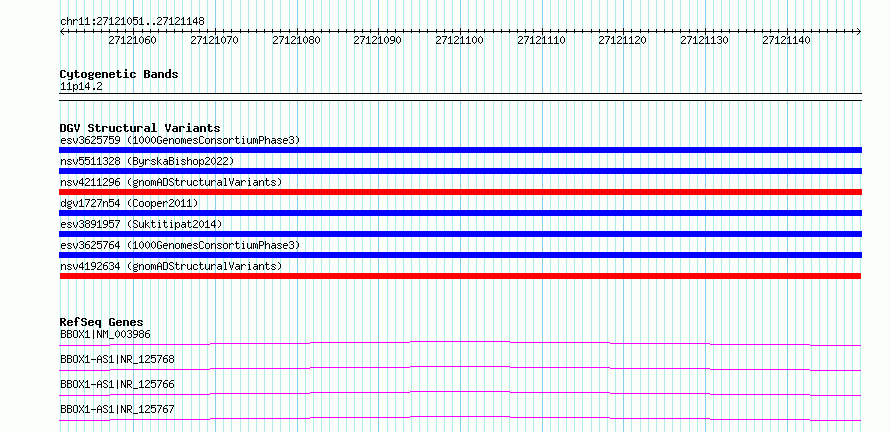This screenshot has height=432, width=890.
Task: Click the magenta line of BBOX1-AS1|NR_125768
Action: pyautogui.click(x=460, y=368)
